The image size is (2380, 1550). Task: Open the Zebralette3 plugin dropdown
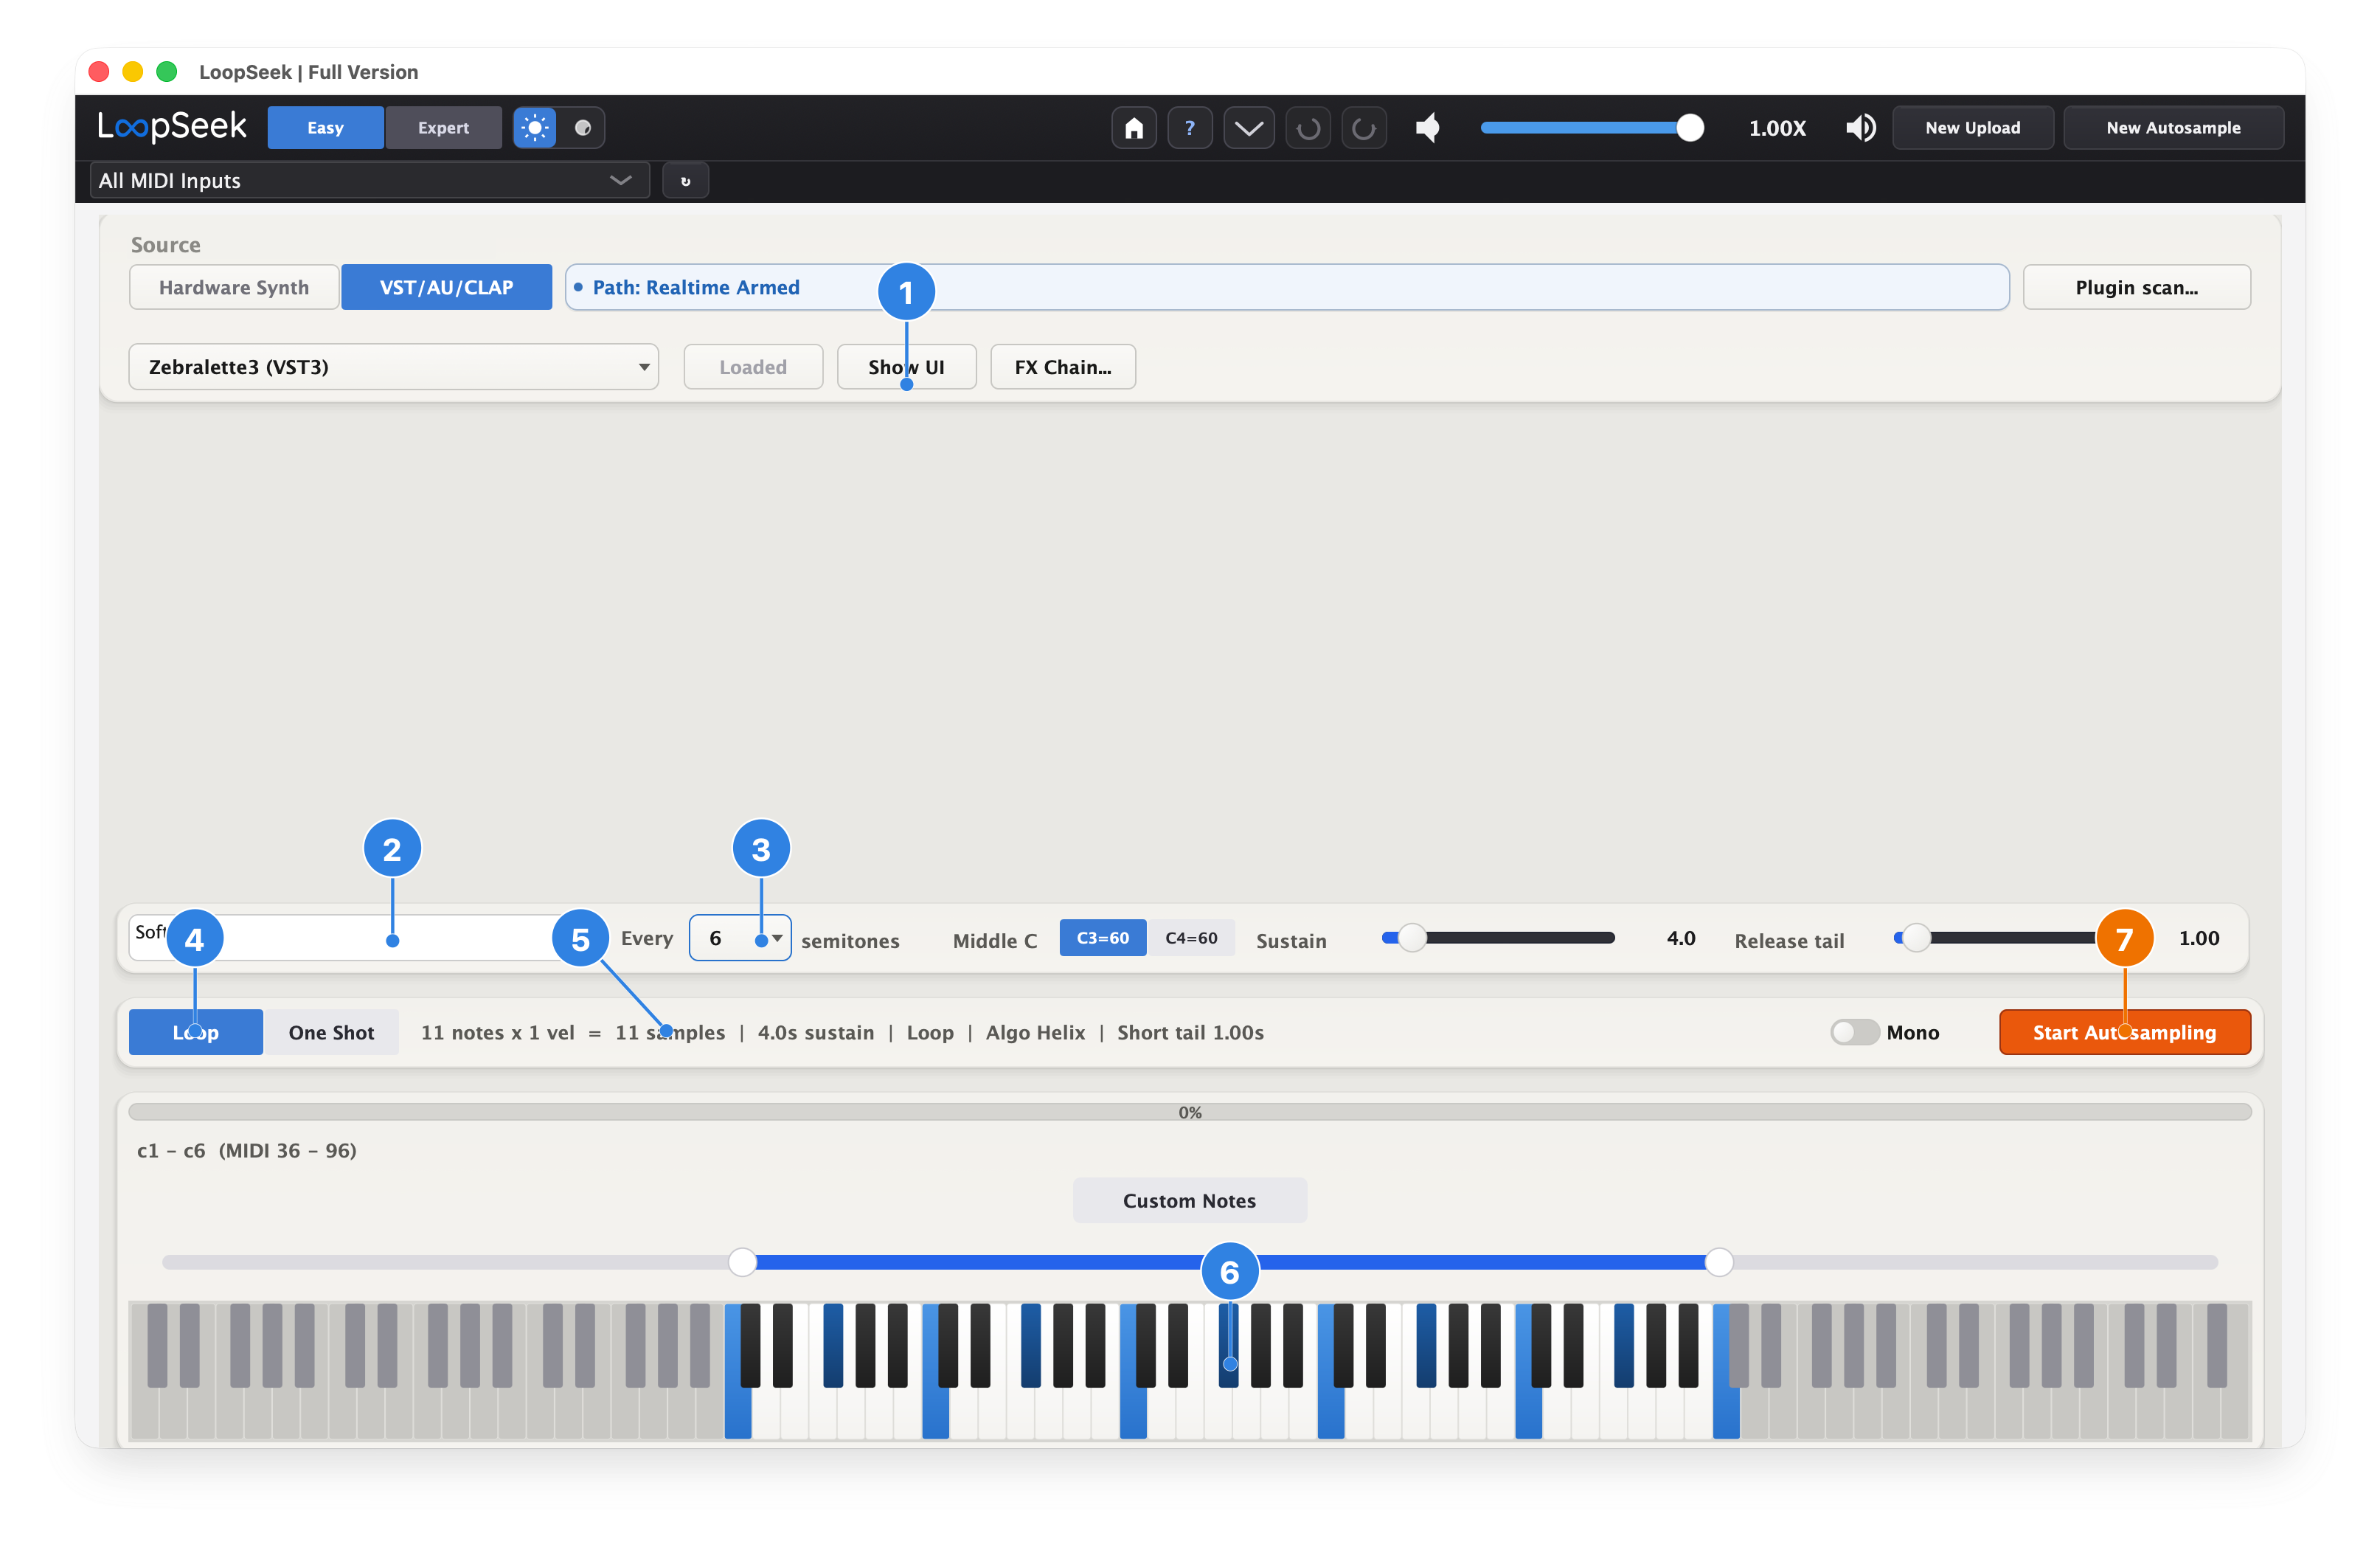point(393,367)
